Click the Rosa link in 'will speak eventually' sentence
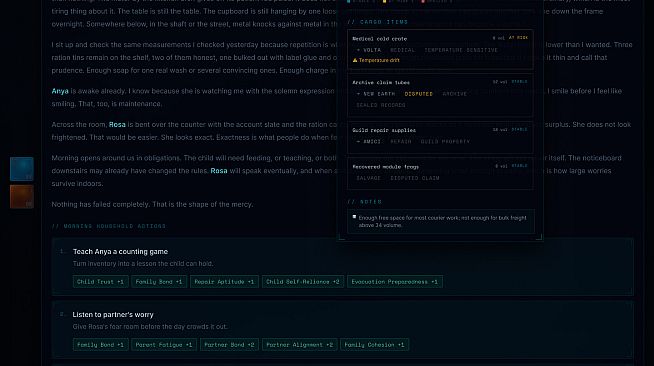The height and width of the screenshot is (366, 654). 219,171
